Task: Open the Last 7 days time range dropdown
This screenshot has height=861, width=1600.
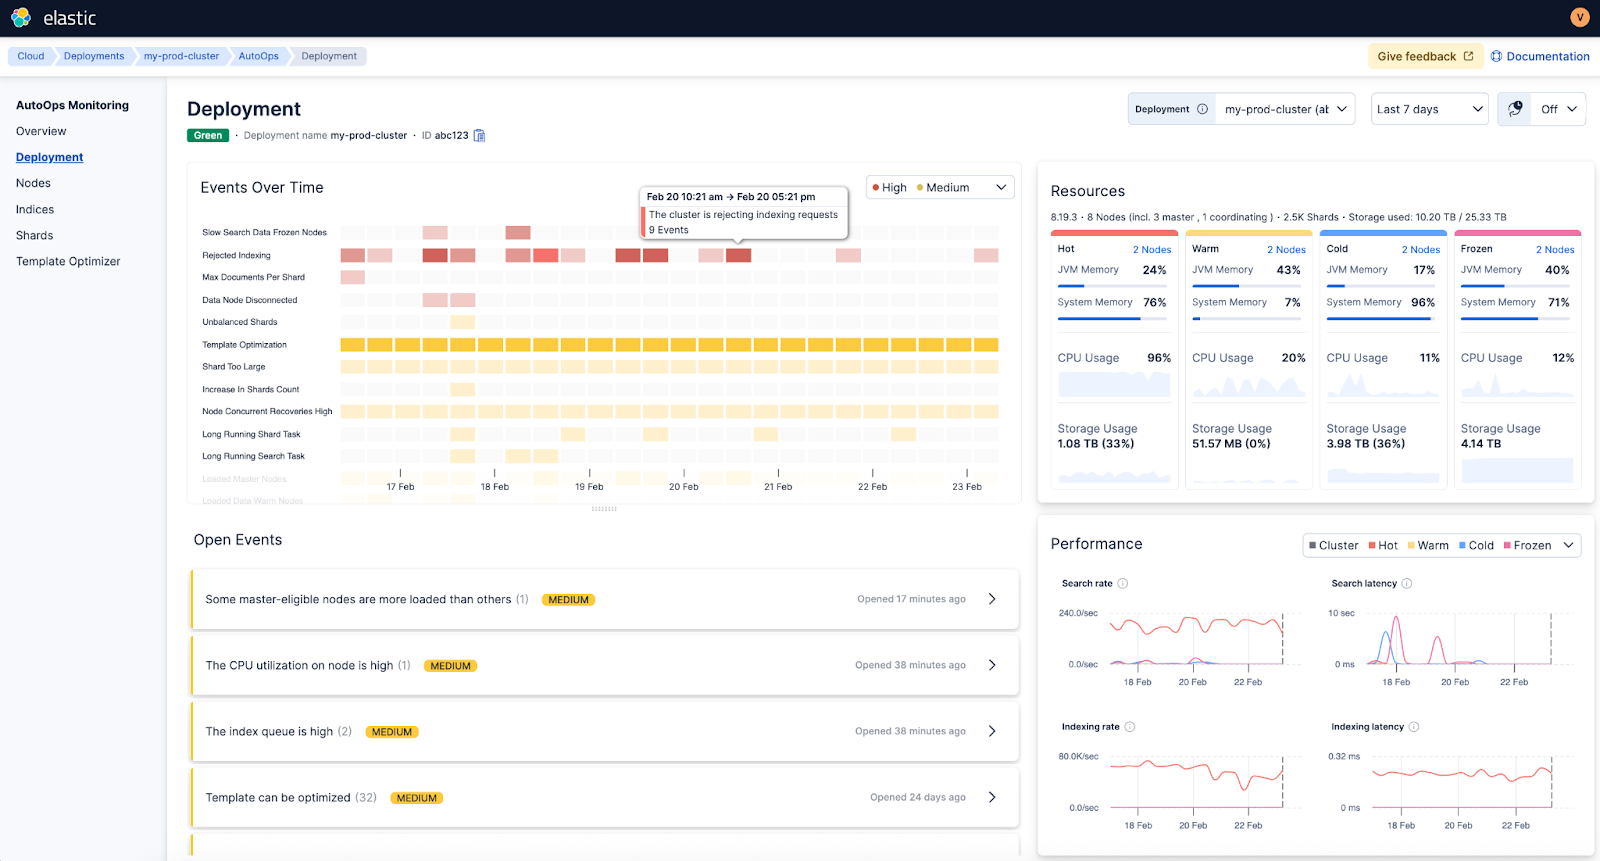Action: pos(1429,109)
